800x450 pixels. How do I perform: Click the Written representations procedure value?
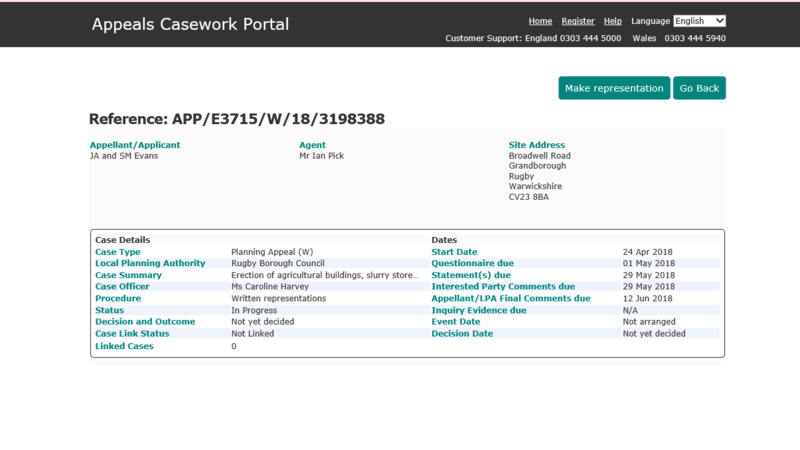278,298
